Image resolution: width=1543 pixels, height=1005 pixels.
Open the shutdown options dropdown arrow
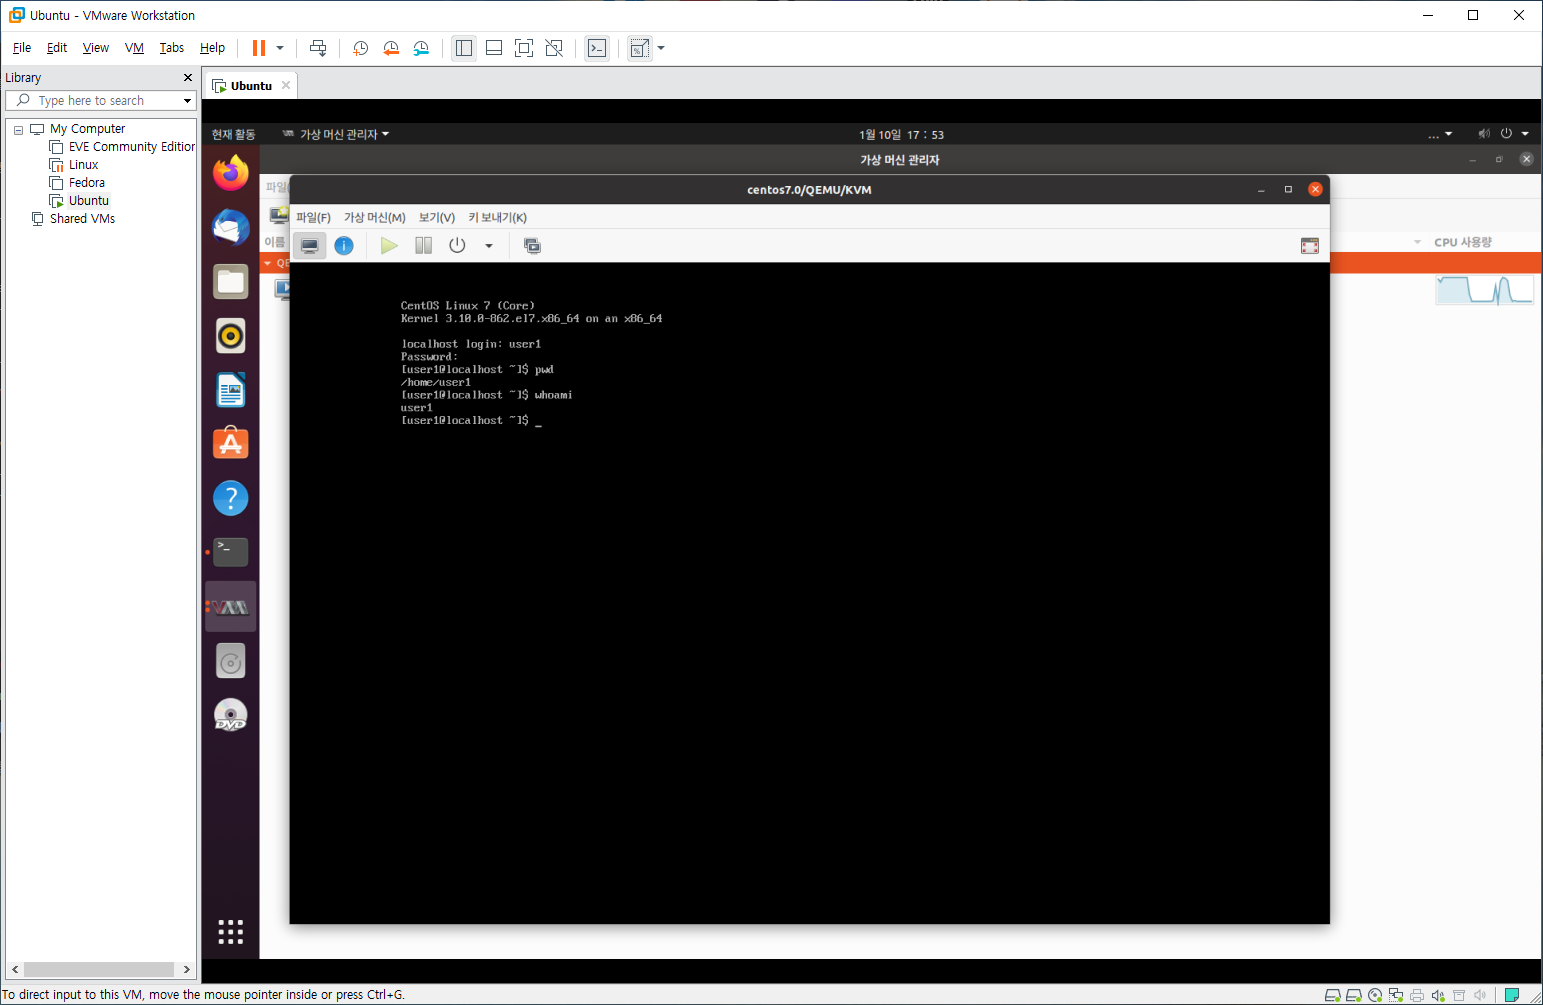click(489, 246)
